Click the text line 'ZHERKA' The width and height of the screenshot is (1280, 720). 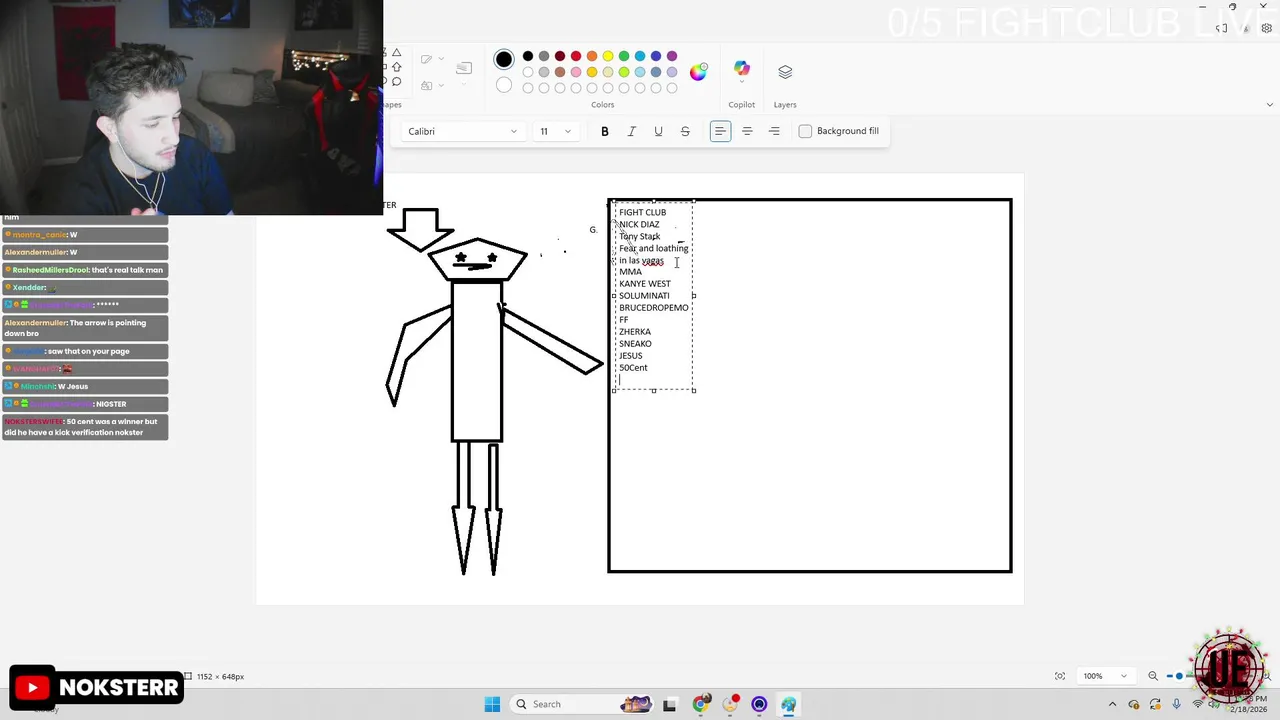tap(635, 332)
